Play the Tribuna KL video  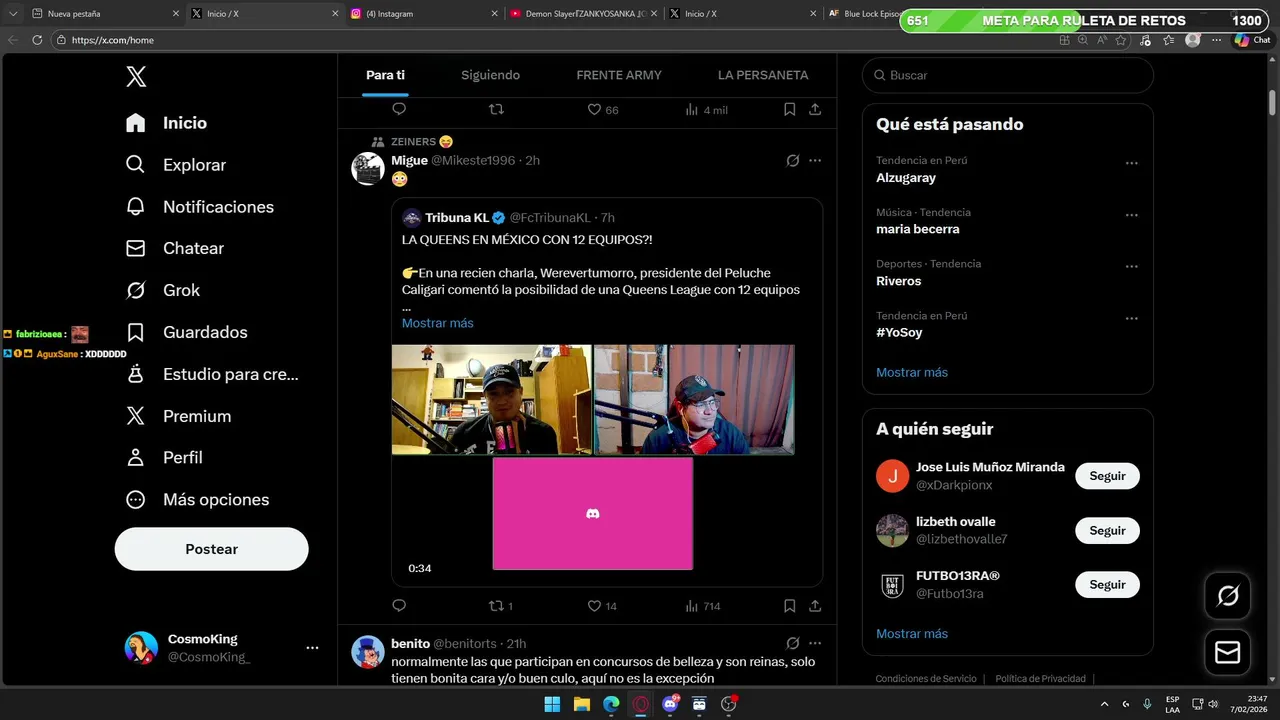tap(593, 457)
